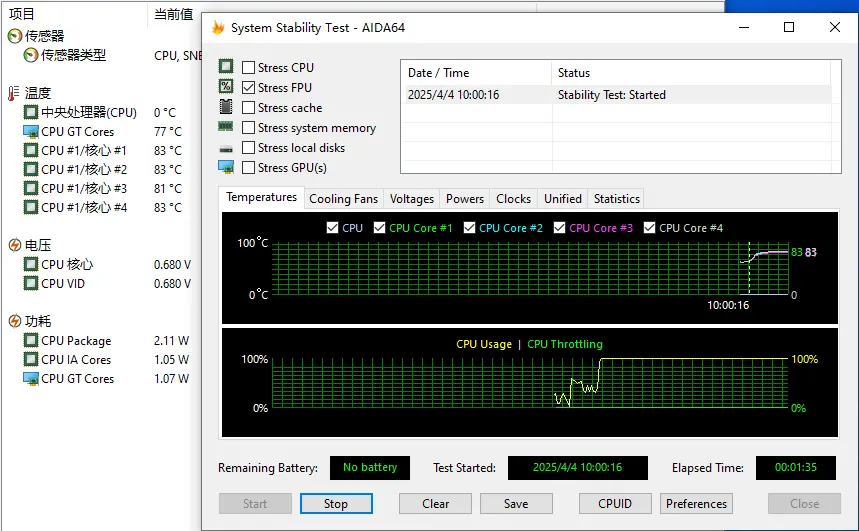Click the cache chip icon beside Stress cache
859x531 pixels.
[226, 106]
